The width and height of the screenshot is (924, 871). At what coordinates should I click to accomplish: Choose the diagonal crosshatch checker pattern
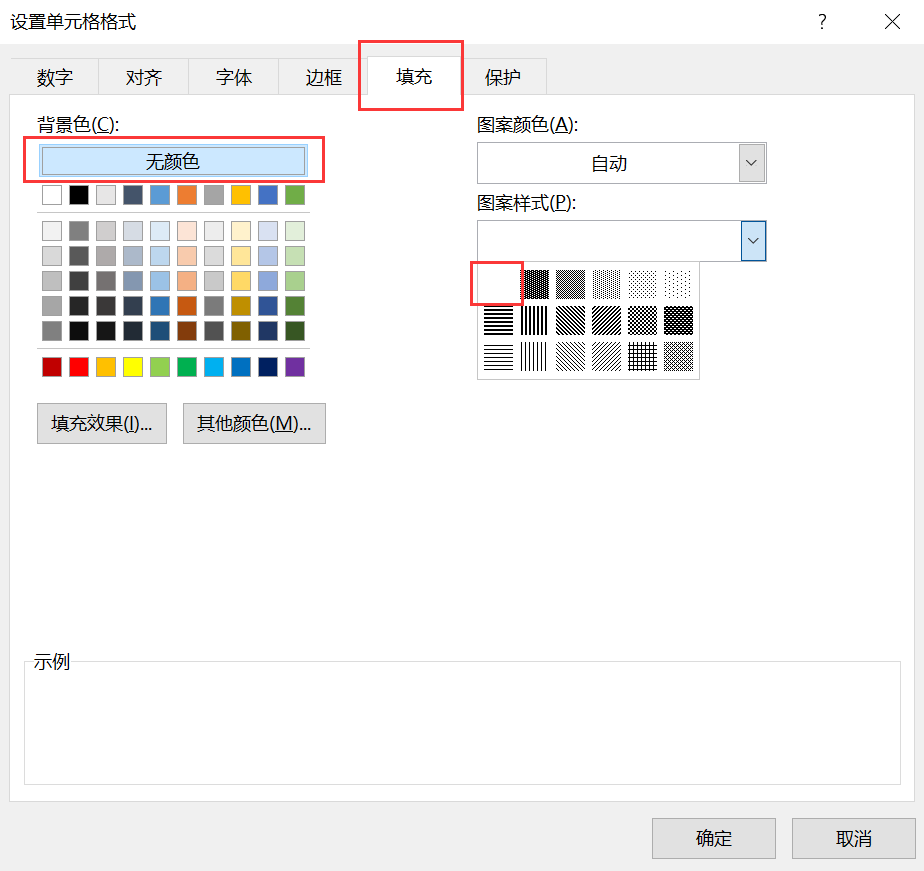[642, 321]
